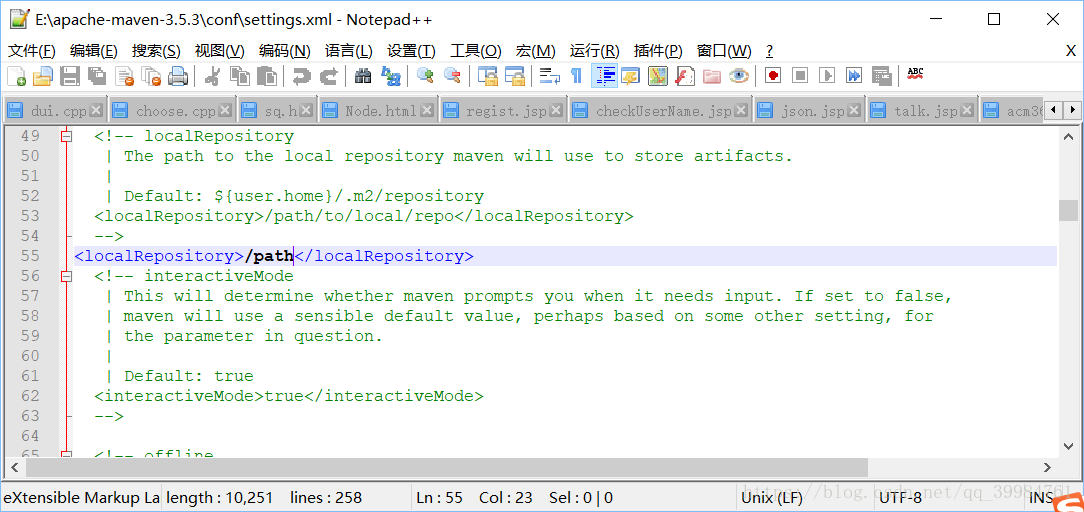Open the 插件(P) menu
Viewport: 1084px width, 512px height.
point(658,50)
